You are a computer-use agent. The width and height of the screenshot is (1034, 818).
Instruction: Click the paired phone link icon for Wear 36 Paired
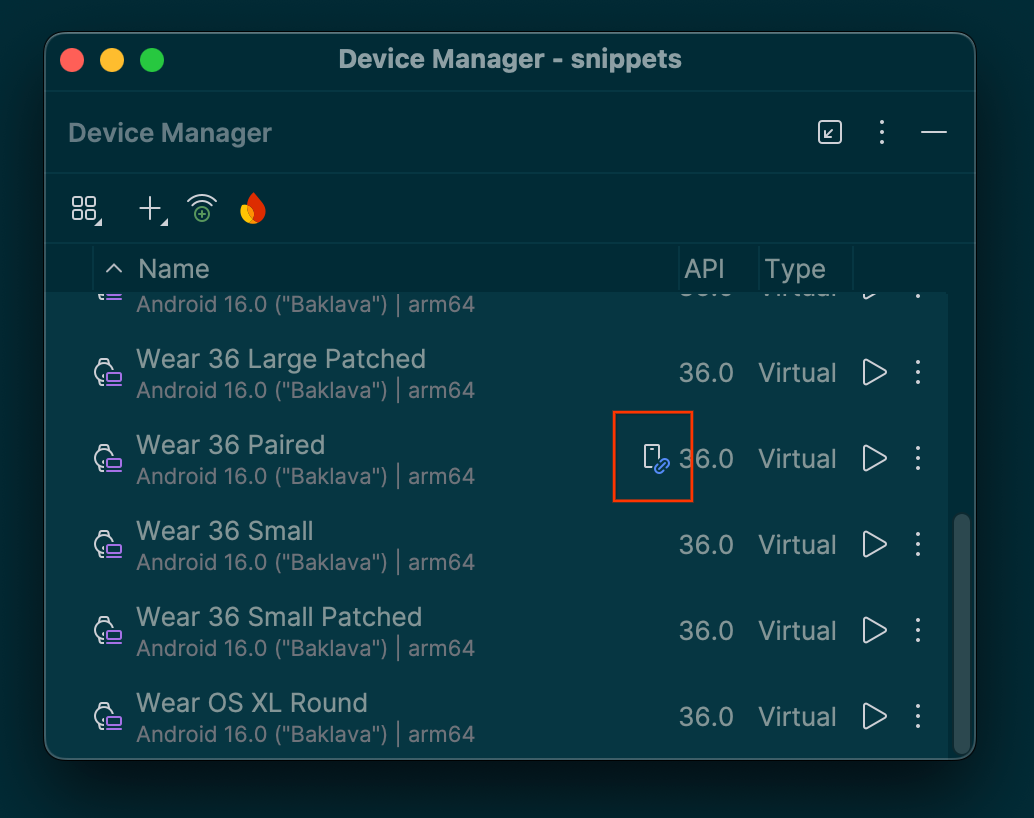(652, 457)
